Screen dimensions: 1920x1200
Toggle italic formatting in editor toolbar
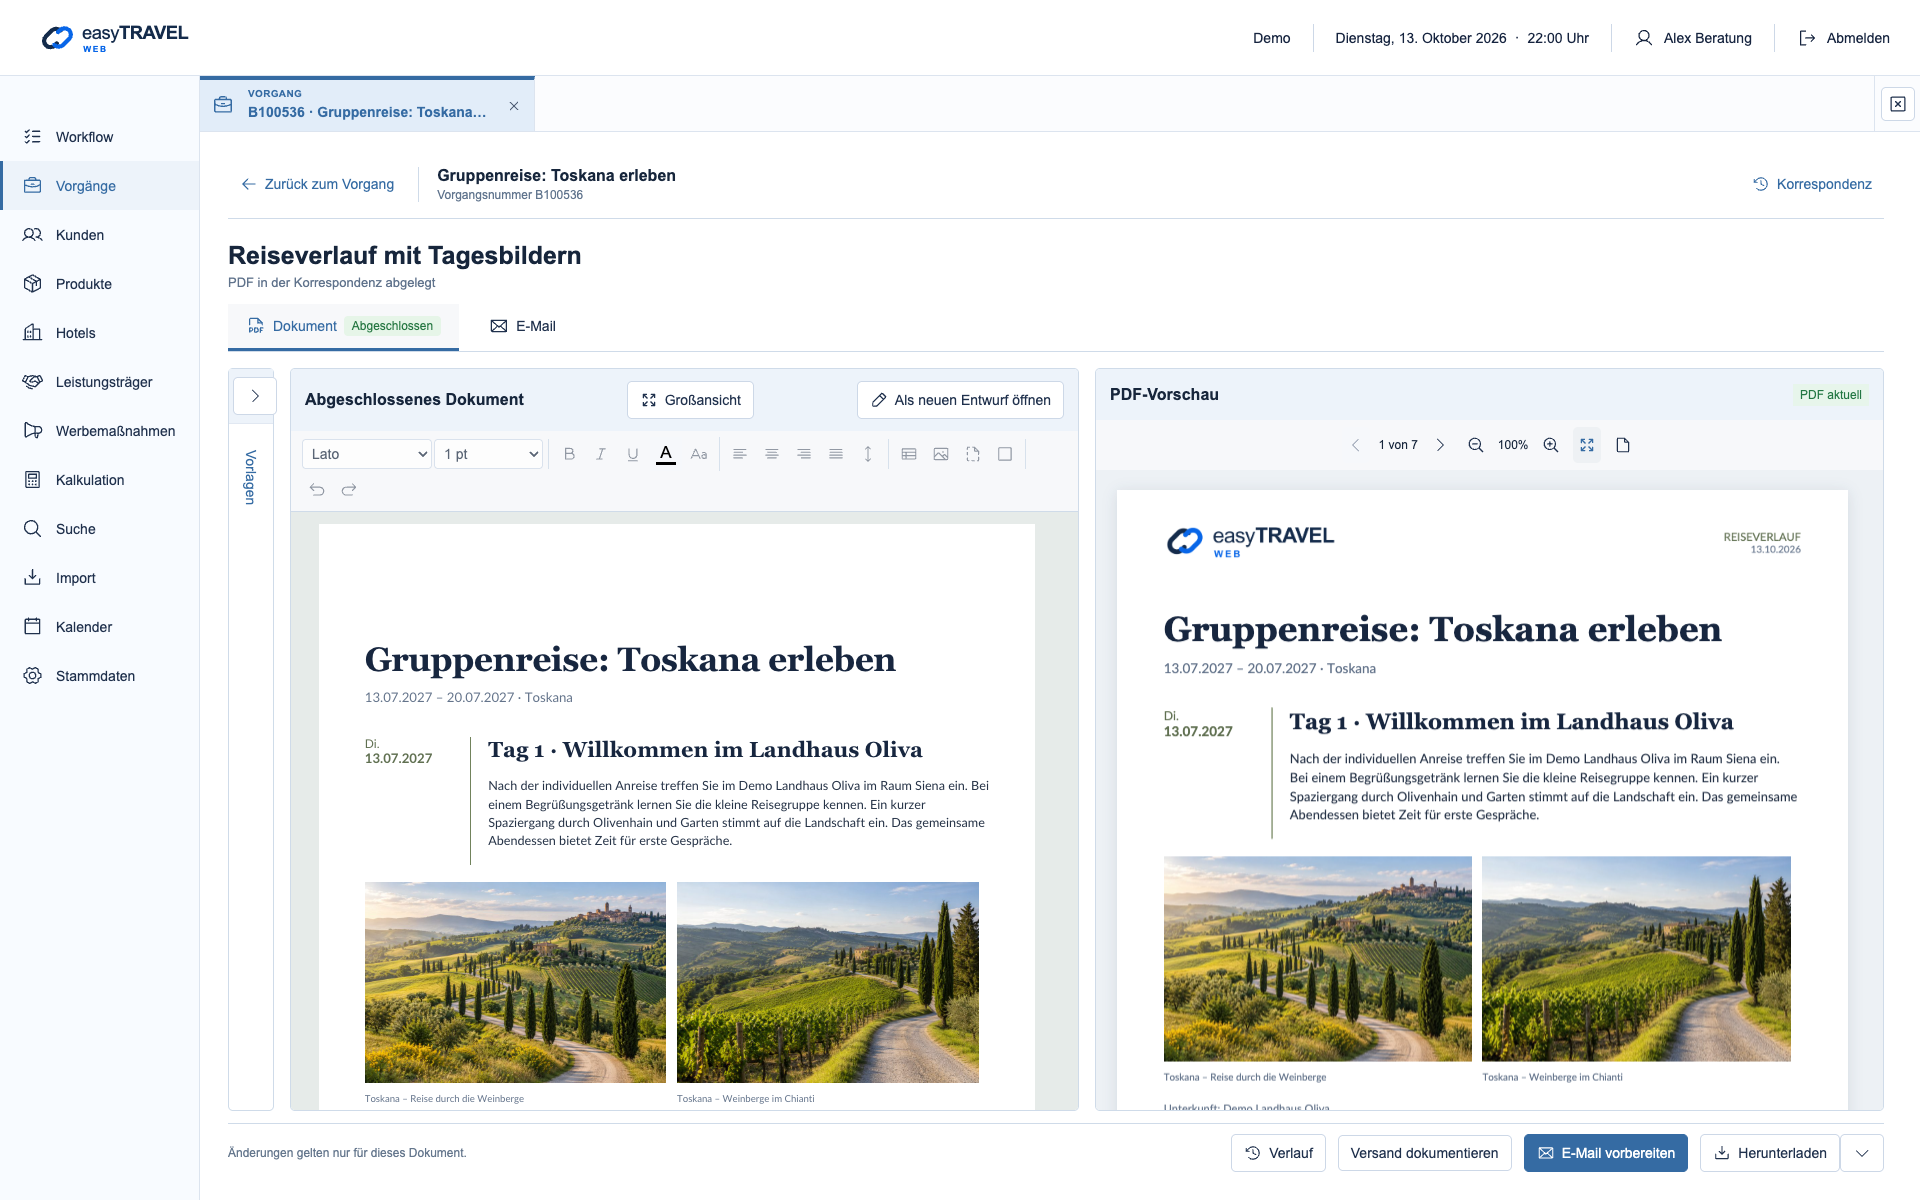(601, 454)
